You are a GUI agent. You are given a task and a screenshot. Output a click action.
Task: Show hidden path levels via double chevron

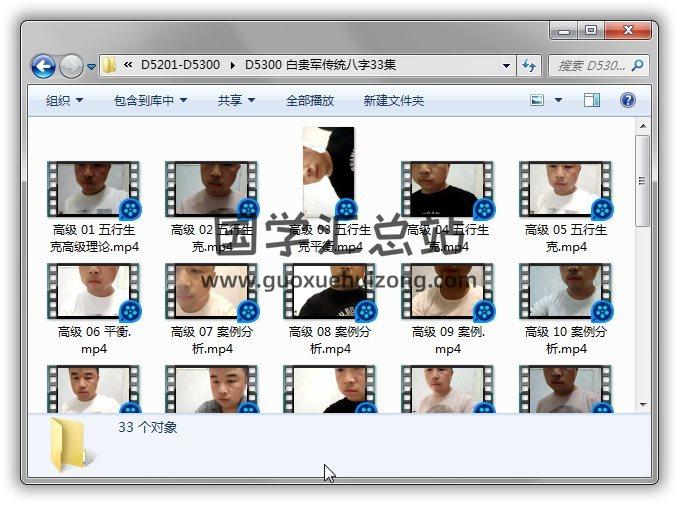pyautogui.click(x=128, y=65)
